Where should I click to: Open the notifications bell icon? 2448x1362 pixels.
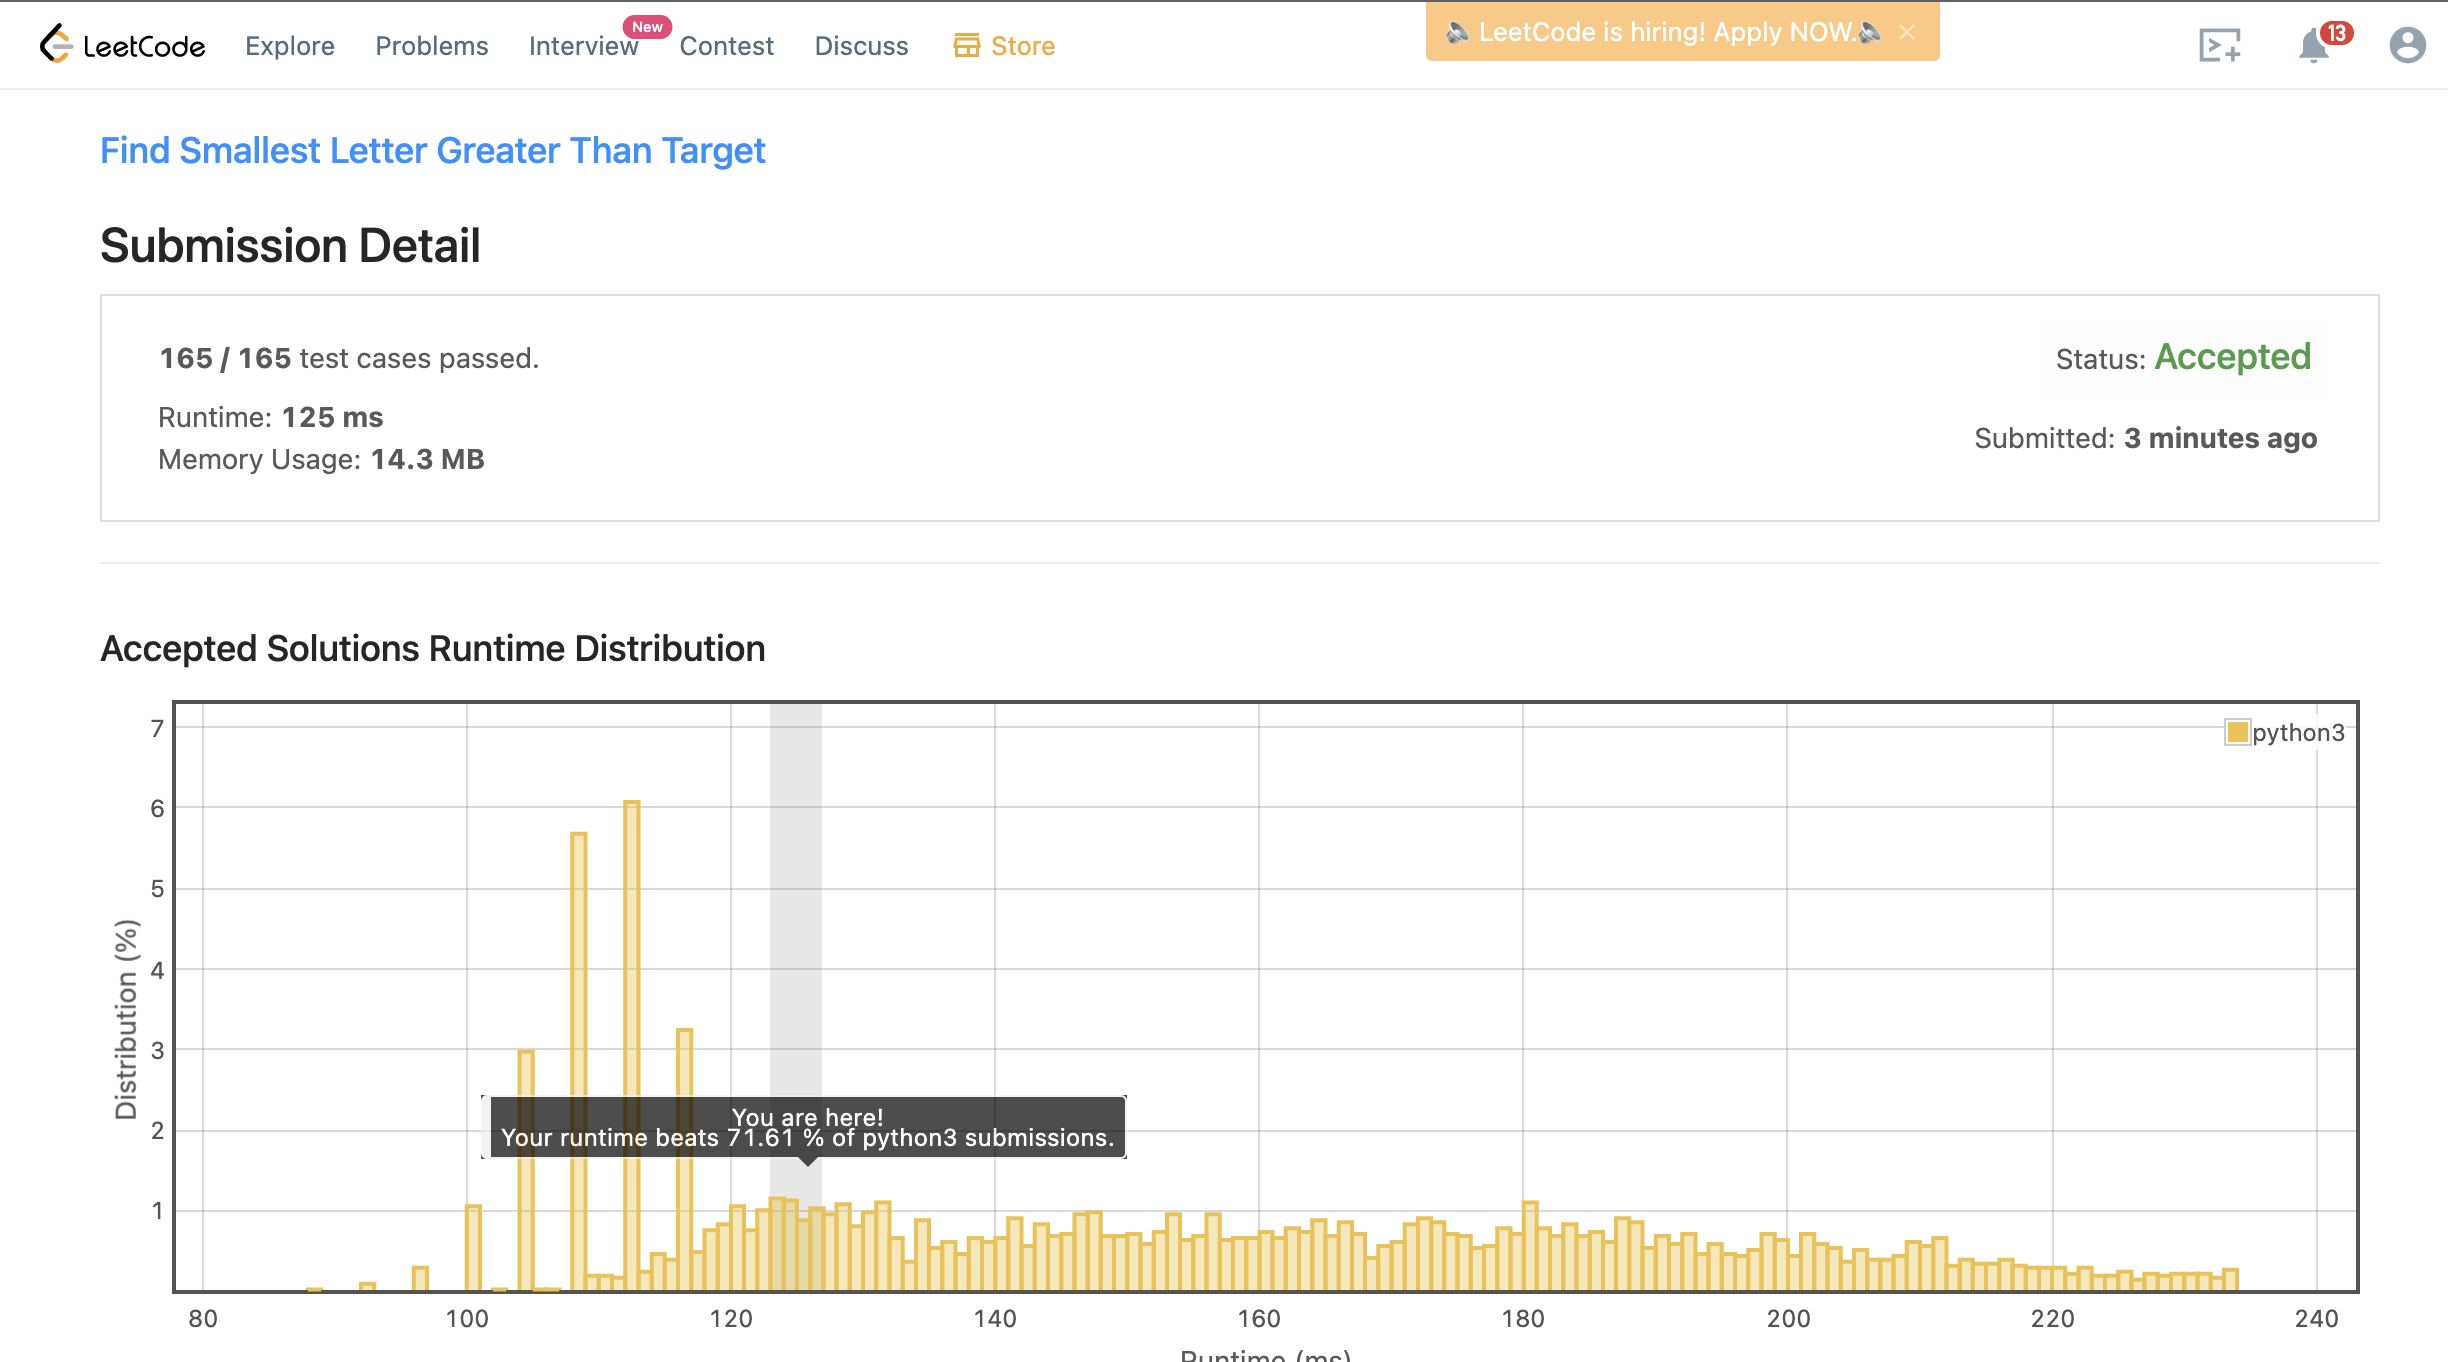(x=2312, y=47)
